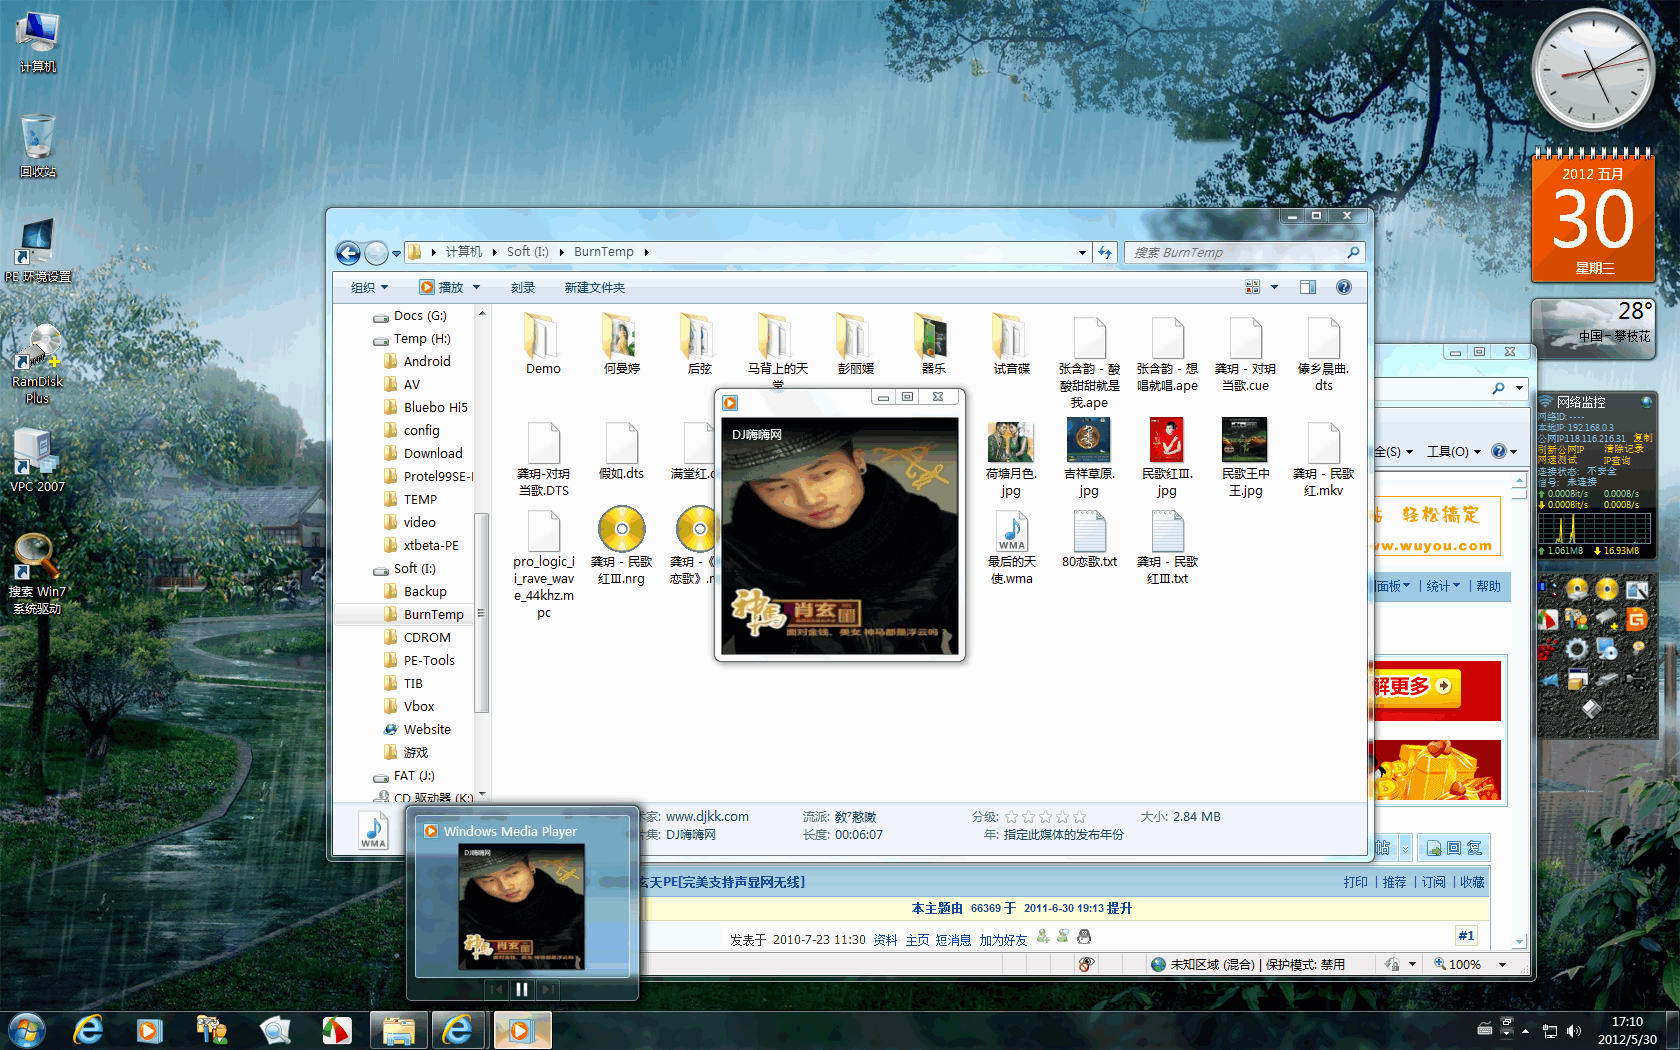This screenshot has height=1050, width=1680.
Task: Click 打印 link in forum page
Action: pyautogui.click(x=1355, y=882)
